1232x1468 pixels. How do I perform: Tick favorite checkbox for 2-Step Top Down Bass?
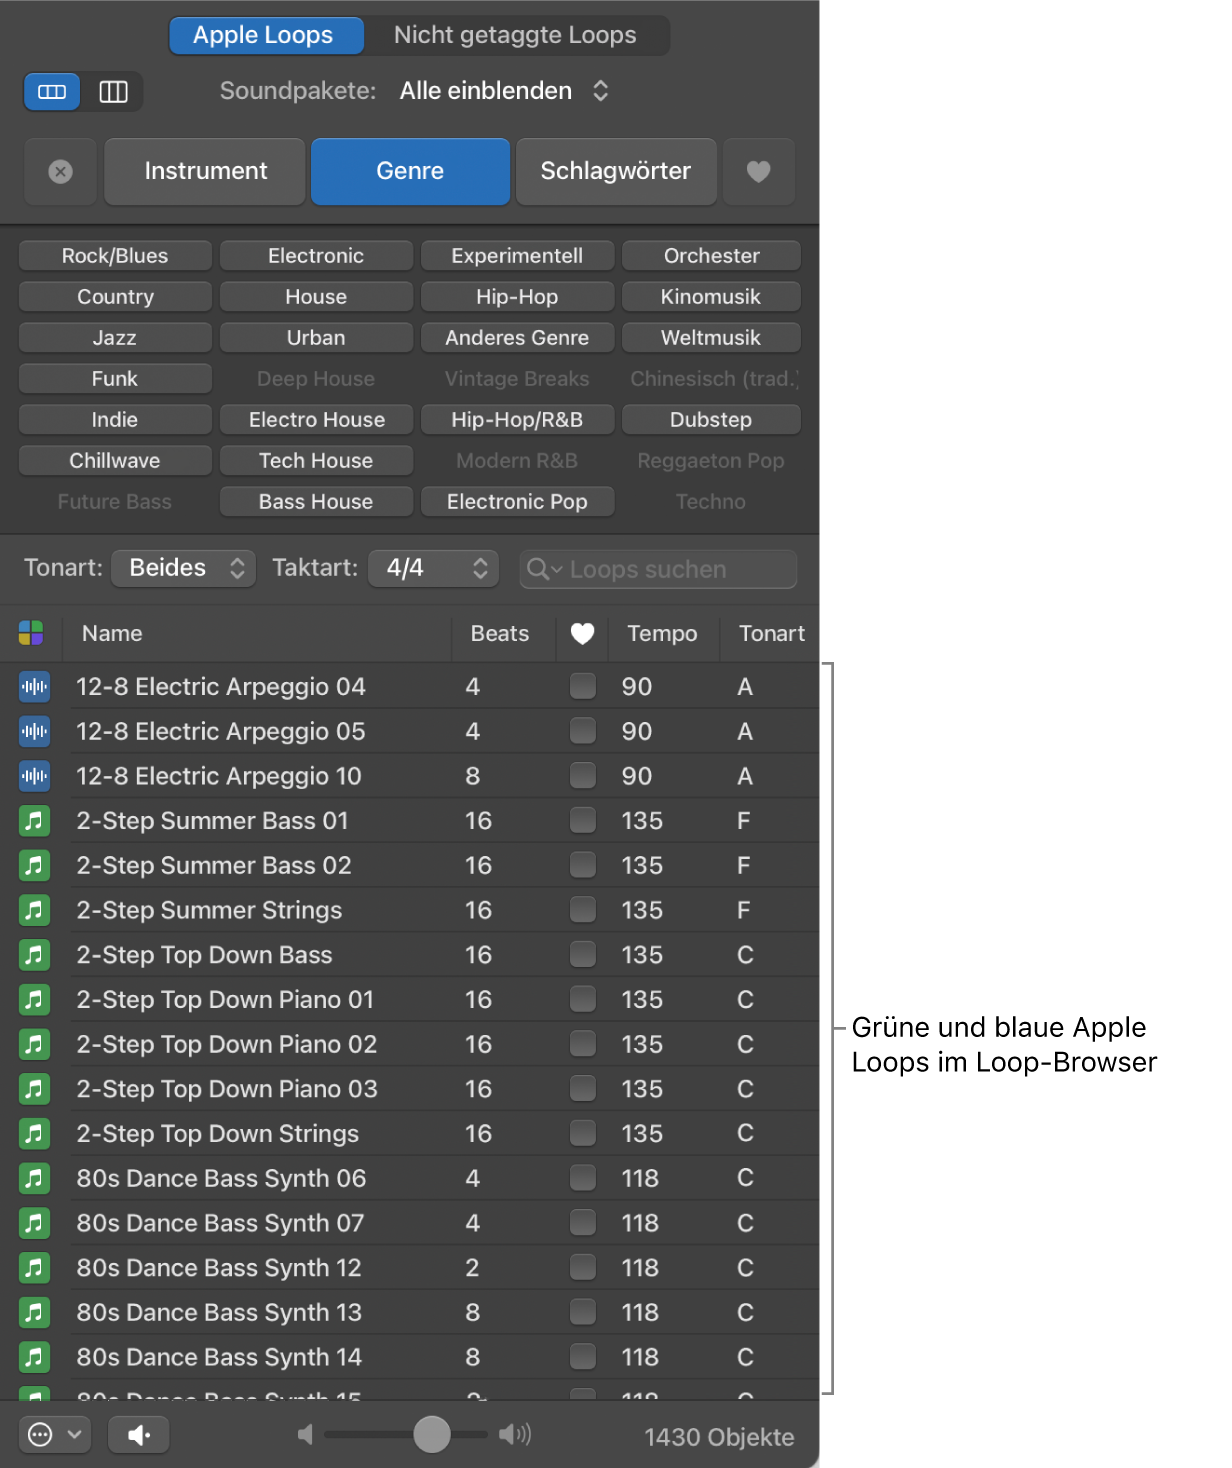pos(583,954)
